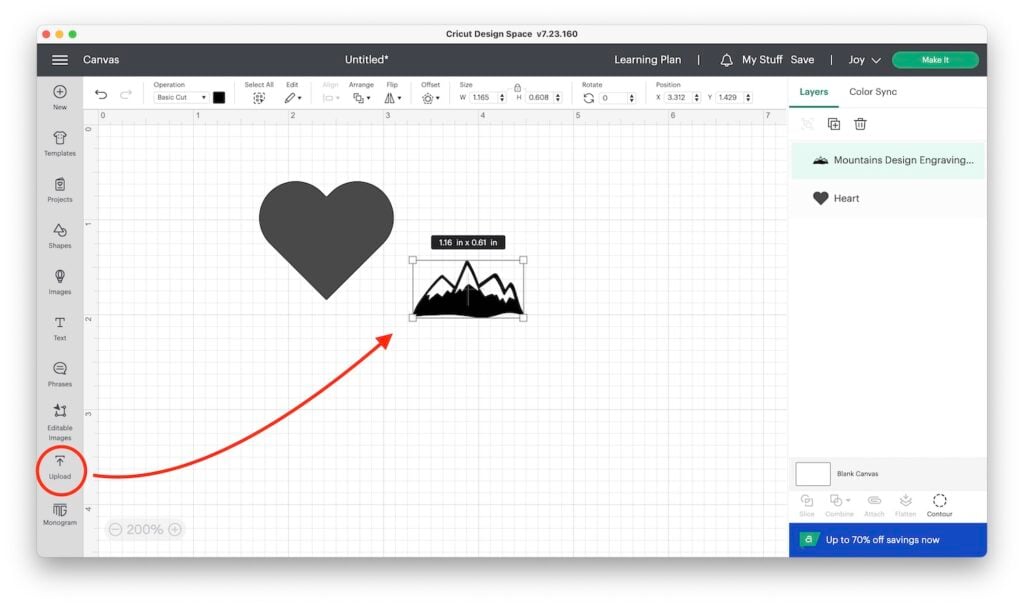
Task: Undo the last action
Action: tap(101, 95)
